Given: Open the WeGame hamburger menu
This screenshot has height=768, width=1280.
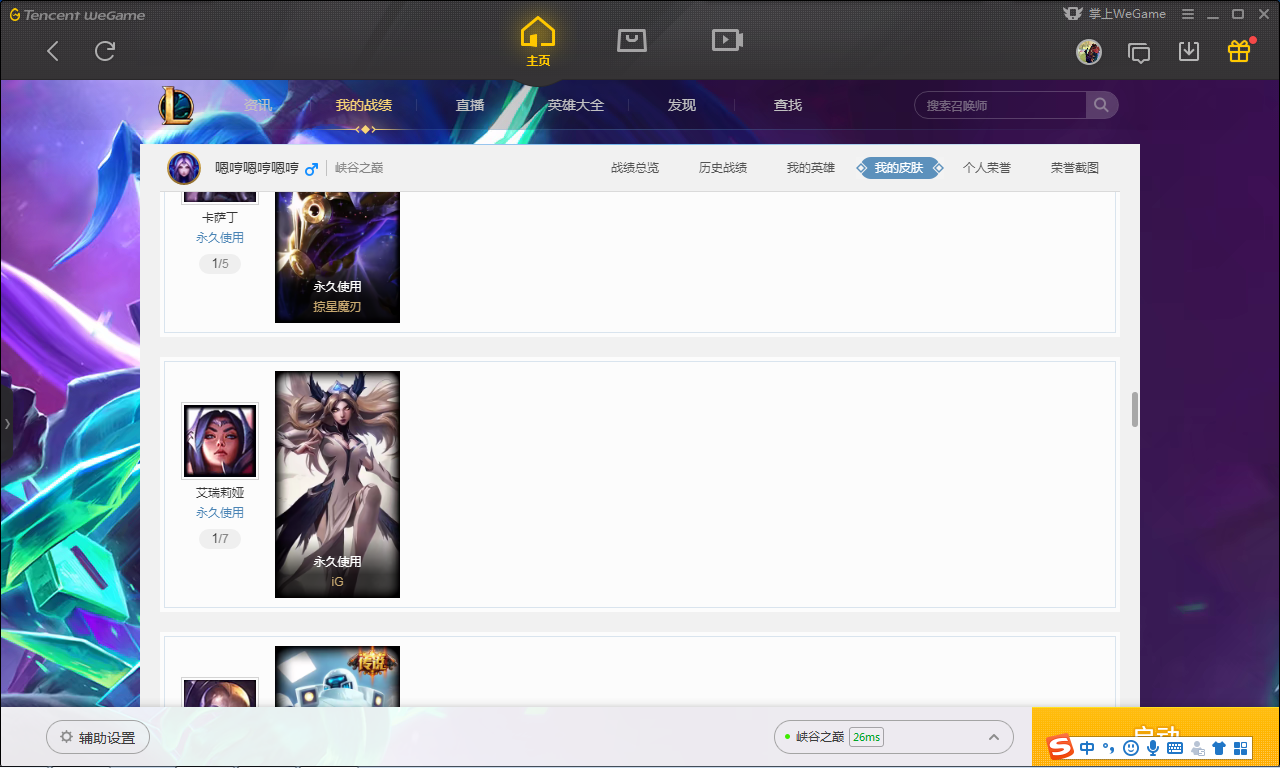Looking at the screenshot, I should coord(1188,14).
